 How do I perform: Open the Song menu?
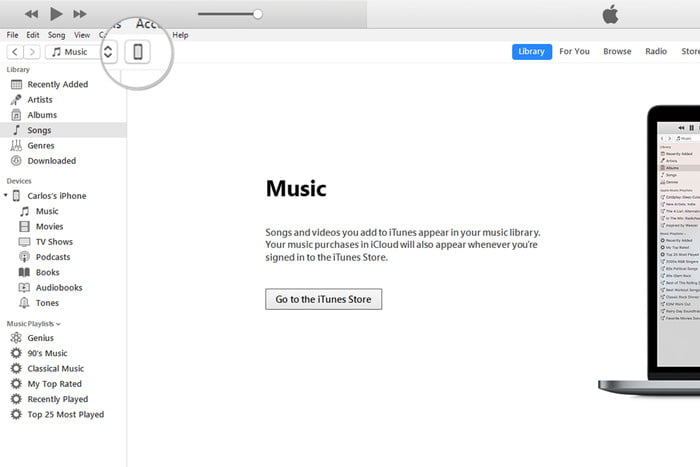tap(56, 35)
